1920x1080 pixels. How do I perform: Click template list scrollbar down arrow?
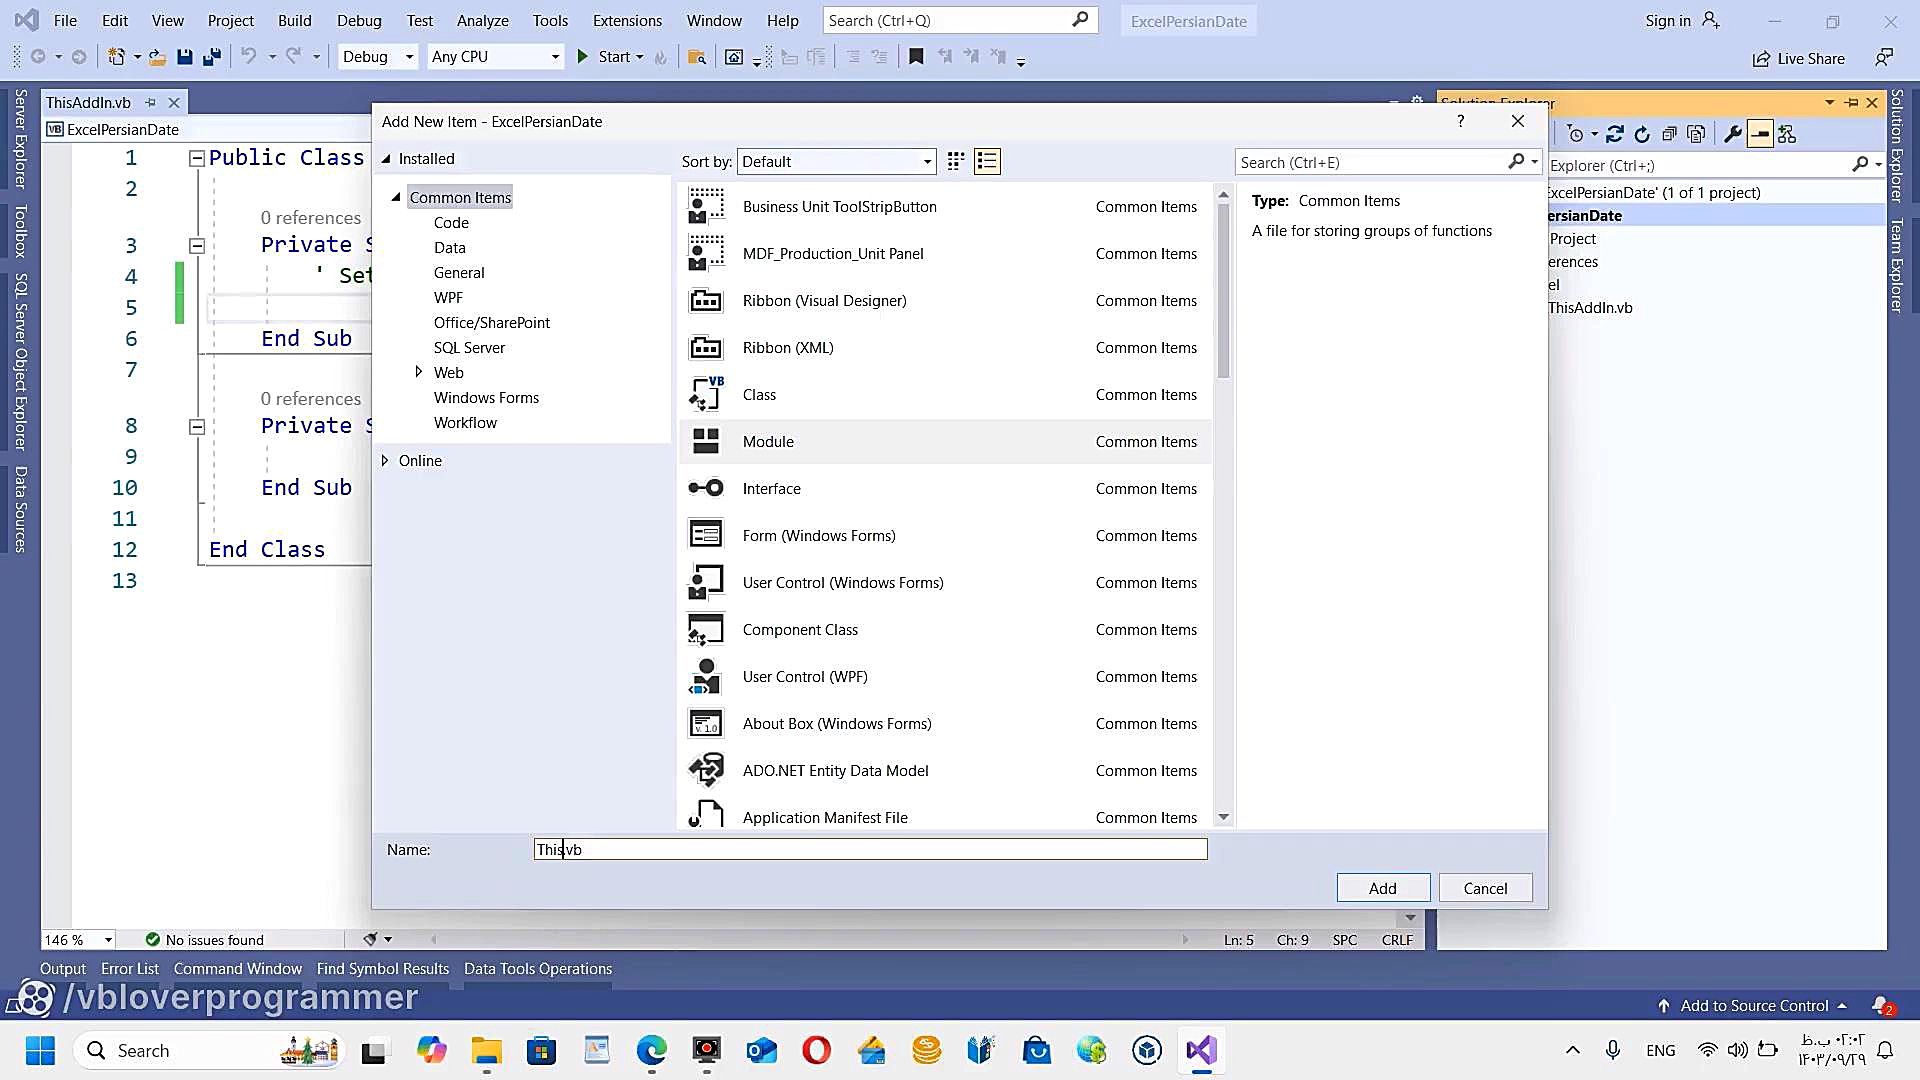[x=1223, y=817]
